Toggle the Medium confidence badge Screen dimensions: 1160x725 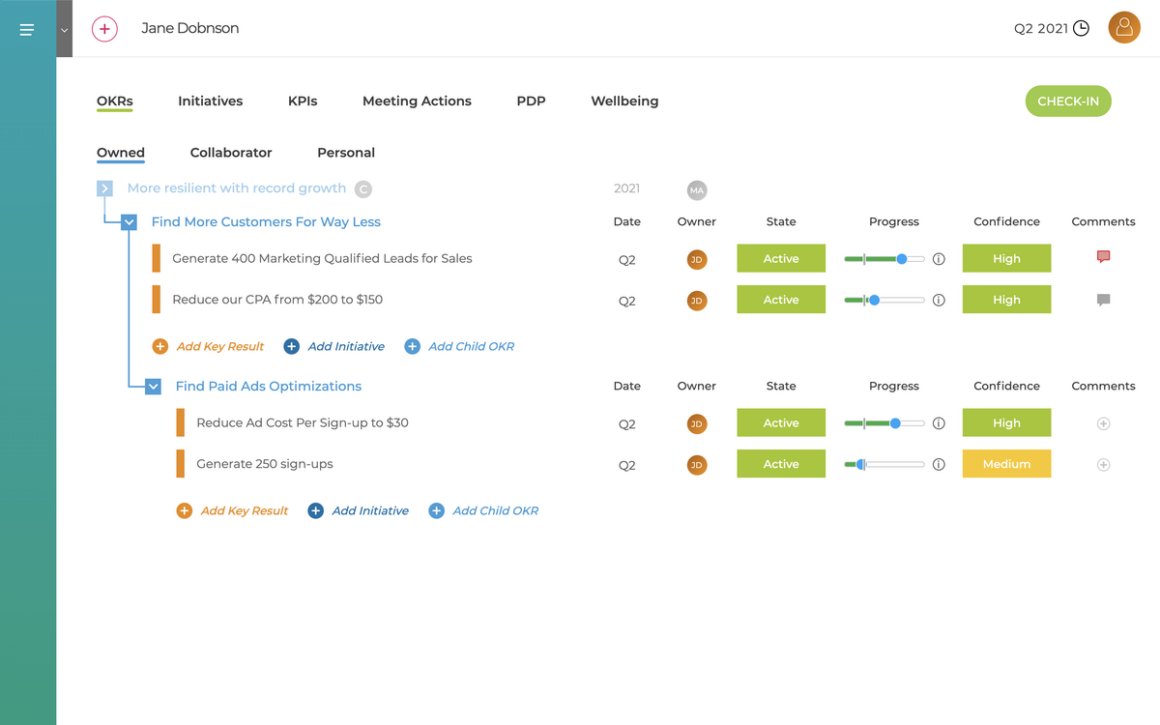tap(1006, 464)
